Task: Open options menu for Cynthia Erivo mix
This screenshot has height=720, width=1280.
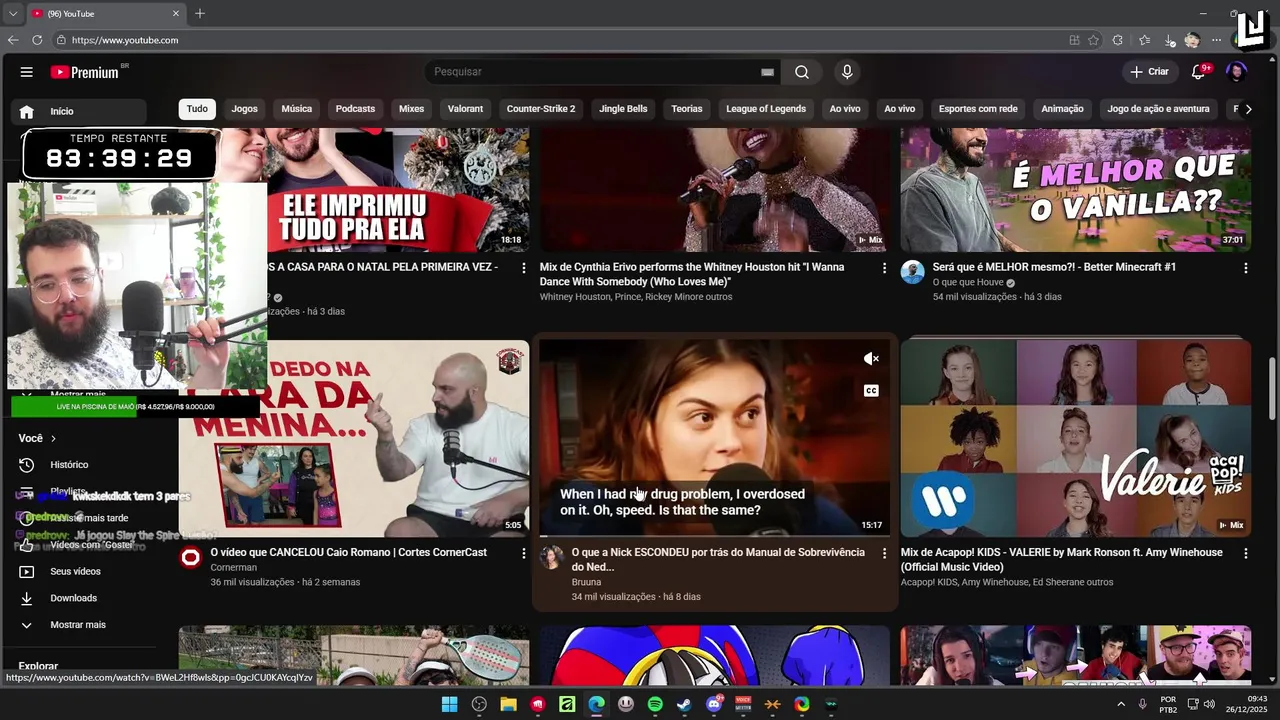Action: click(884, 268)
